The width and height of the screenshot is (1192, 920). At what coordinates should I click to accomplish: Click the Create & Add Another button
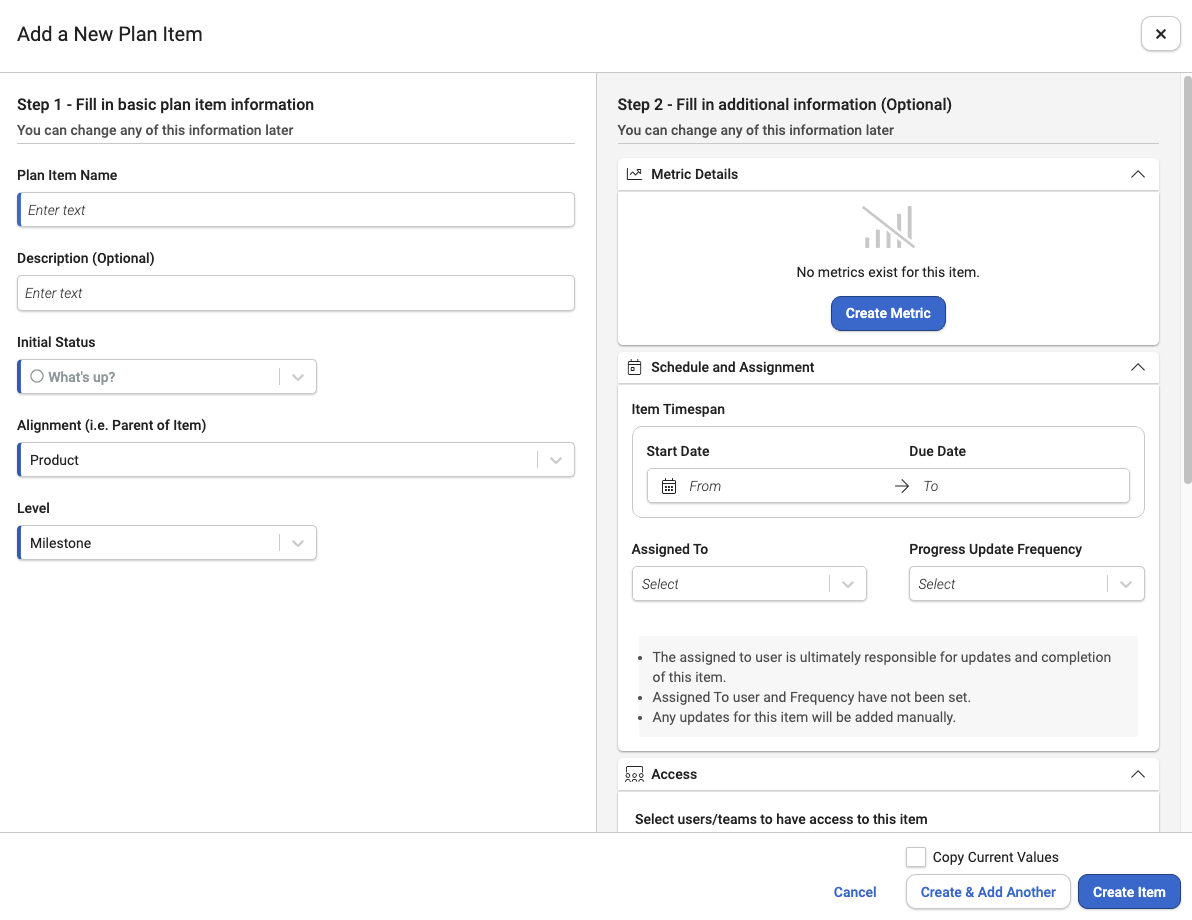point(988,892)
